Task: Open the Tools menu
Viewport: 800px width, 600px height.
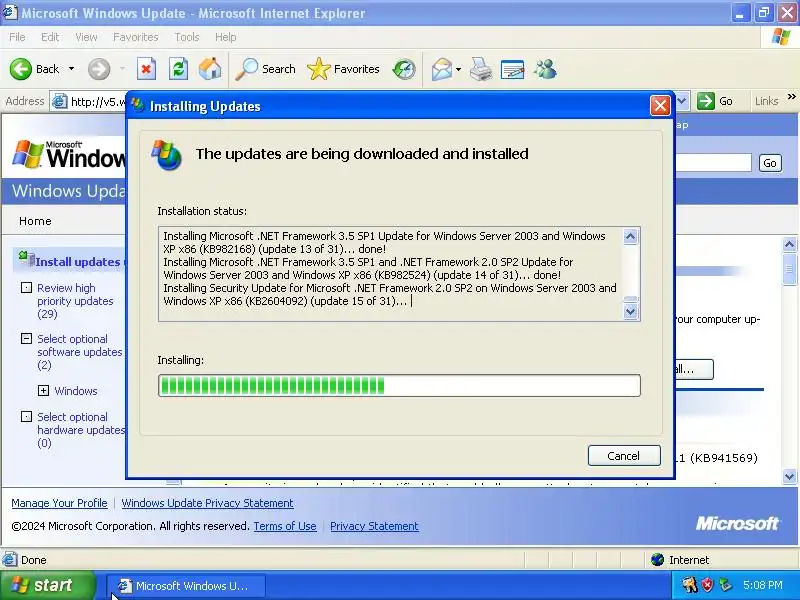Action: [187, 37]
